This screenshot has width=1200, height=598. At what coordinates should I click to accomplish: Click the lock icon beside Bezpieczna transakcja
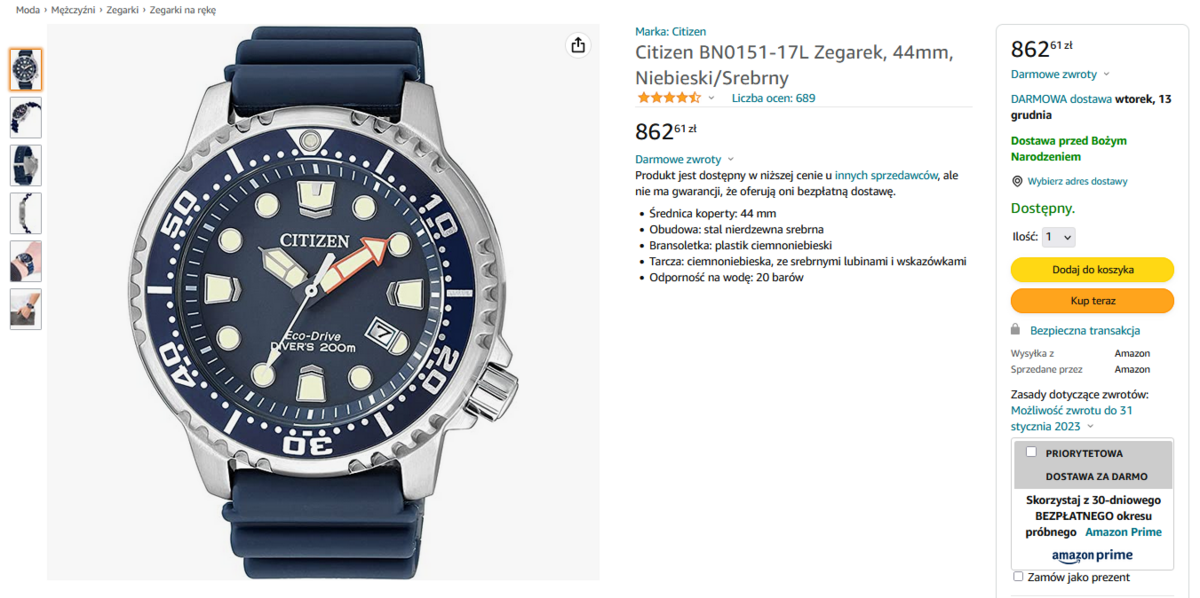pos(1016,329)
